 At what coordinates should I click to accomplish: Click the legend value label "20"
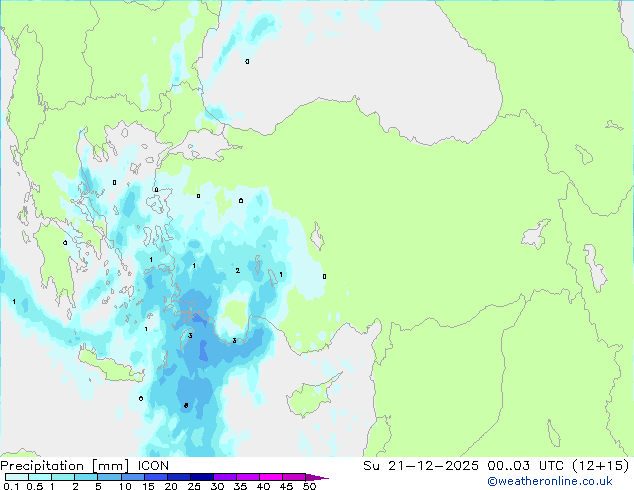(171, 486)
